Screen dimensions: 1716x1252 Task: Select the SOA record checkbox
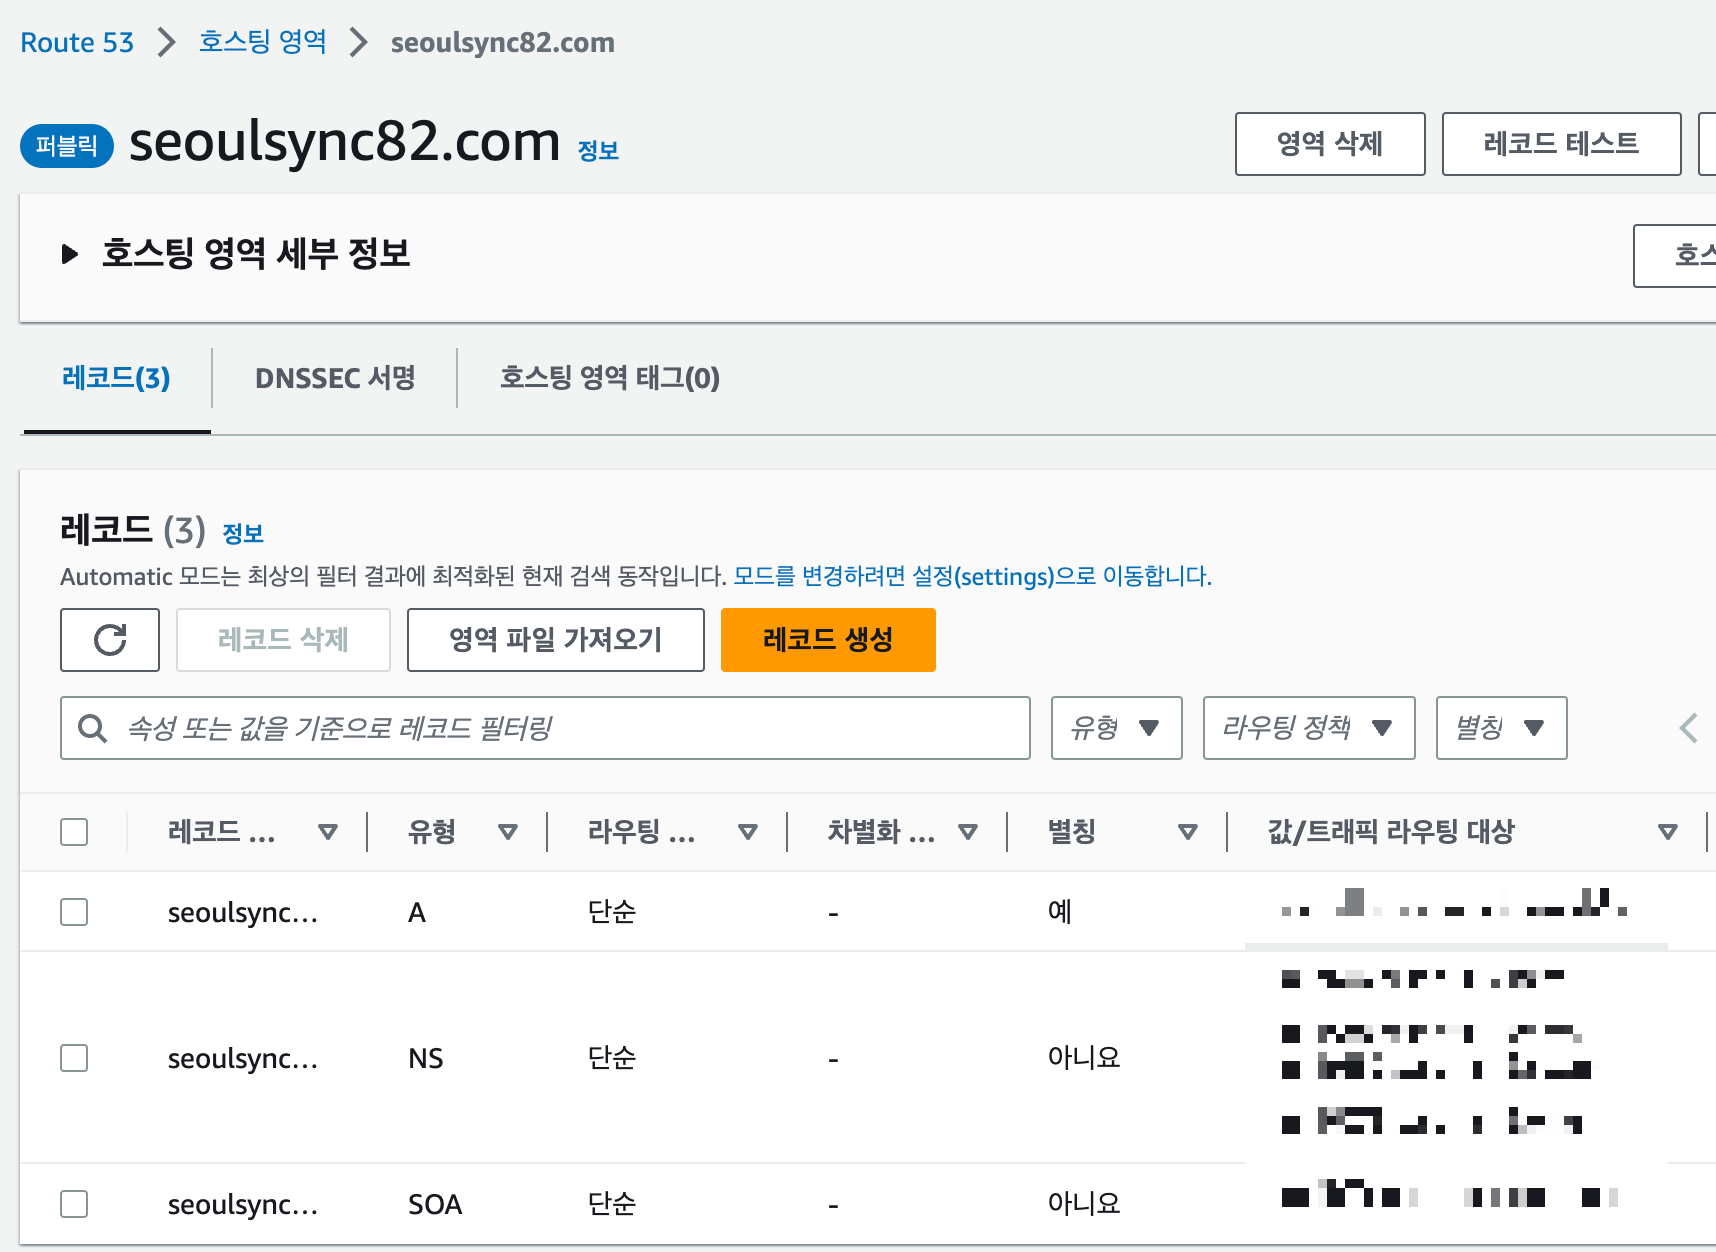point(74,1204)
